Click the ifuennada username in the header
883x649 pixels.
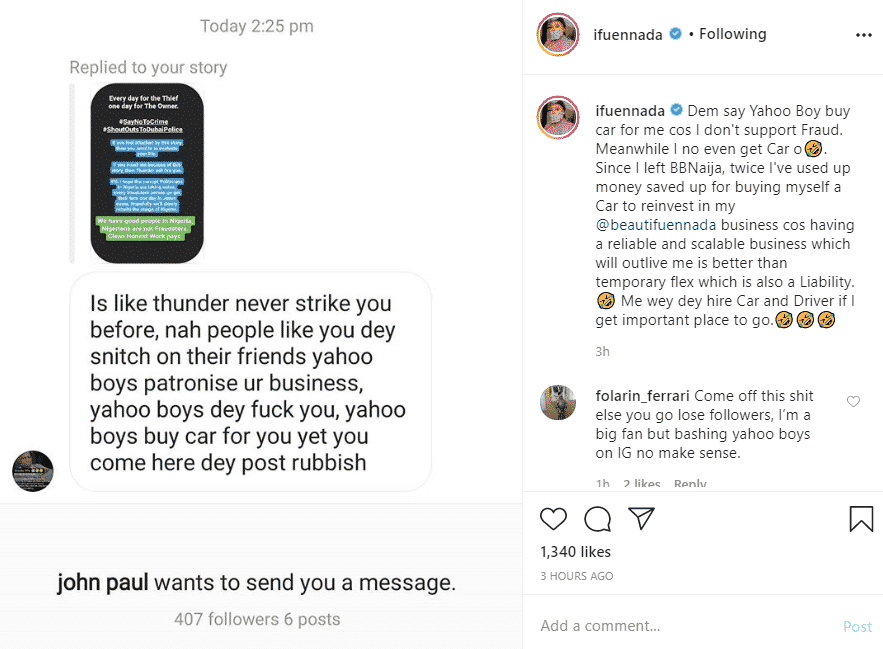[628, 34]
